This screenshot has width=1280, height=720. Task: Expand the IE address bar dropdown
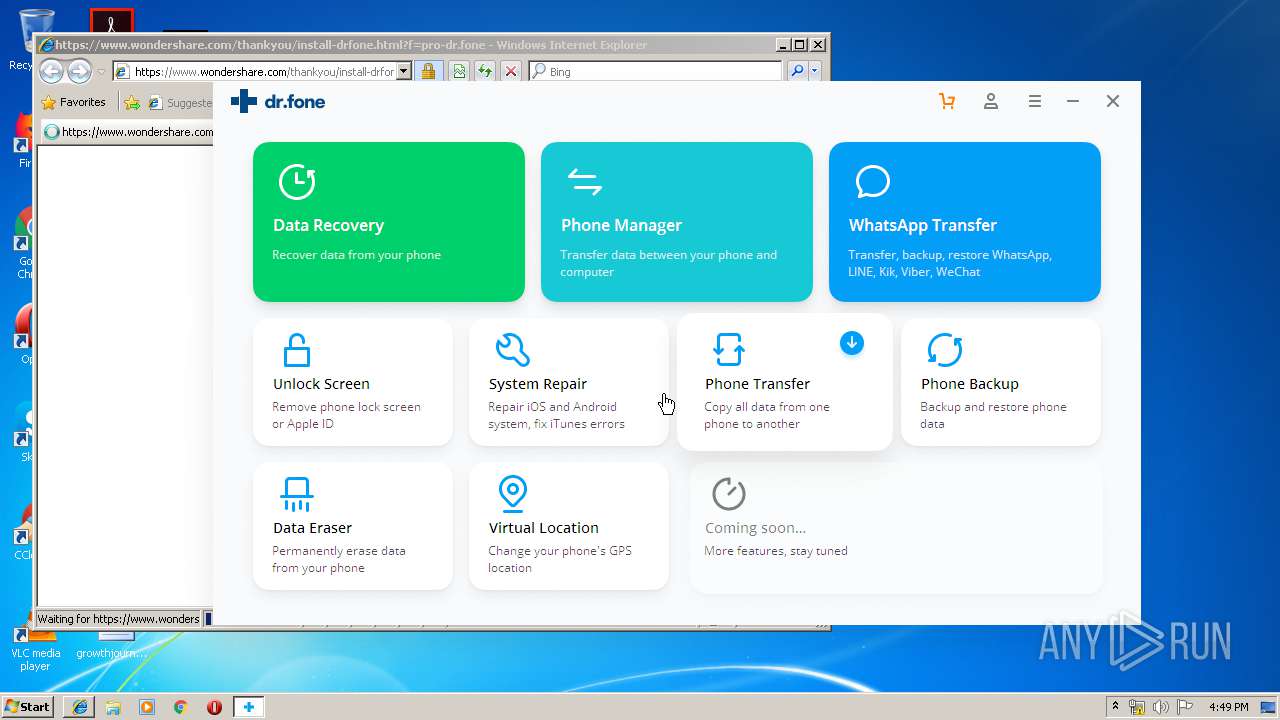coord(404,71)
